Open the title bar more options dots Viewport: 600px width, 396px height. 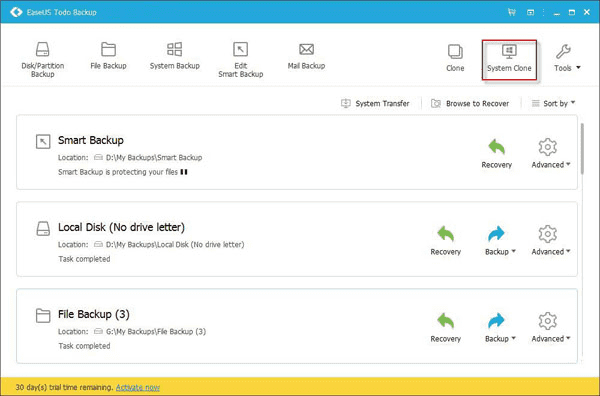[x=543, y=12]
